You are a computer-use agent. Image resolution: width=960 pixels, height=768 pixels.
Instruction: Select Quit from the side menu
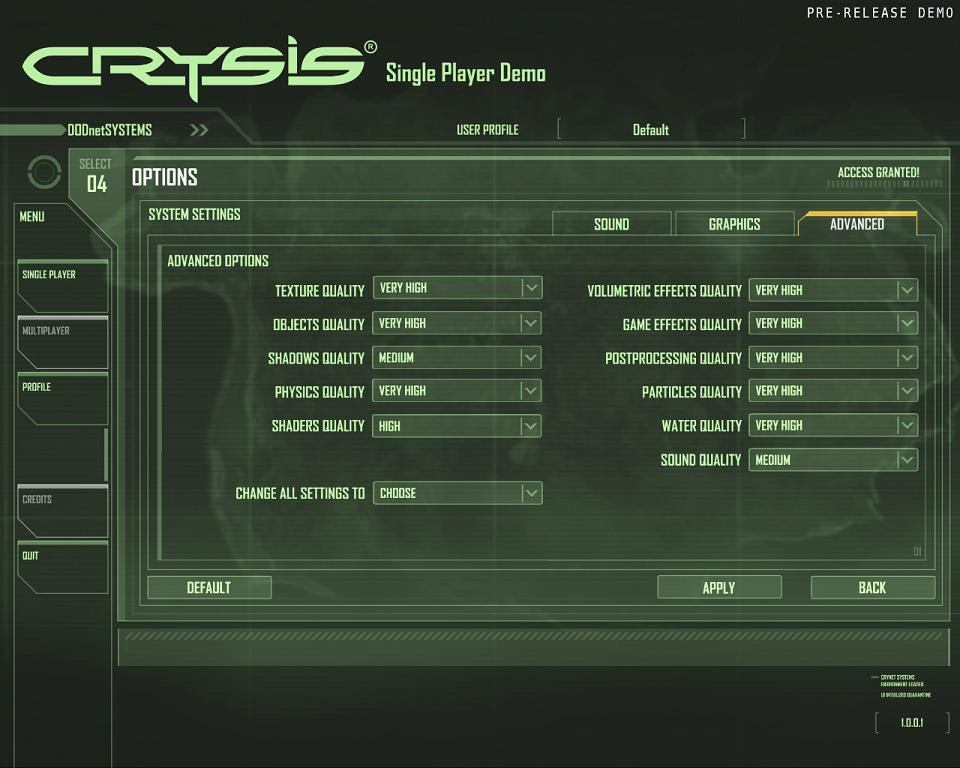point(62,568)
